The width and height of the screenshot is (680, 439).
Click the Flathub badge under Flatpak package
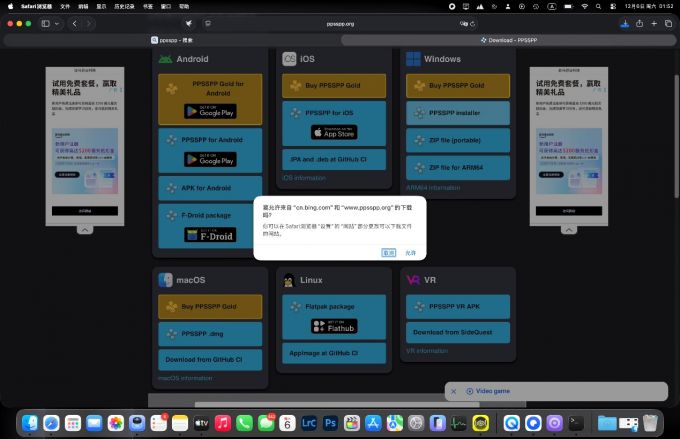click(x=333, y=326)
